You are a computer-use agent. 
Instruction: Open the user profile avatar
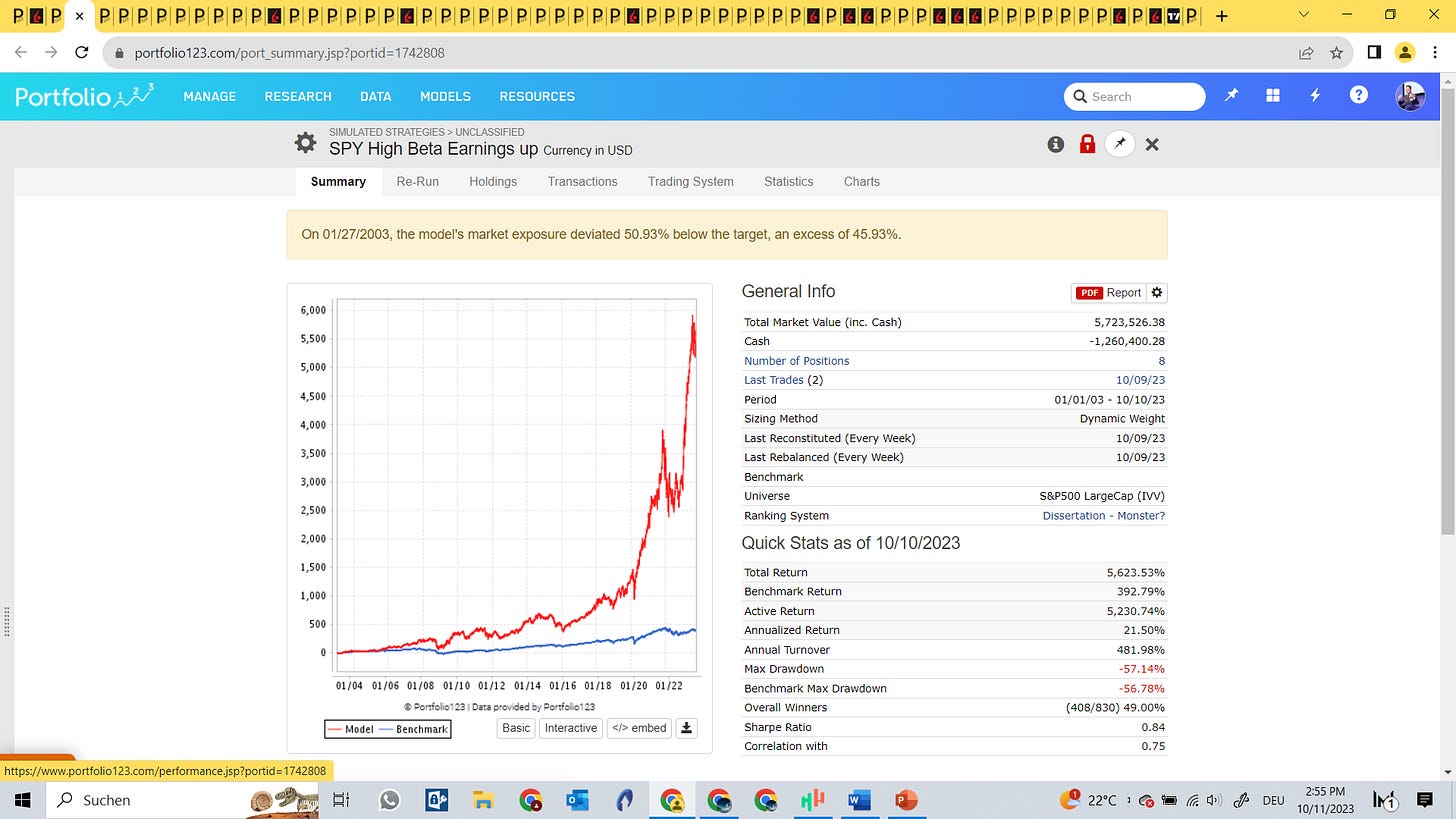[x=1410, y=96]
